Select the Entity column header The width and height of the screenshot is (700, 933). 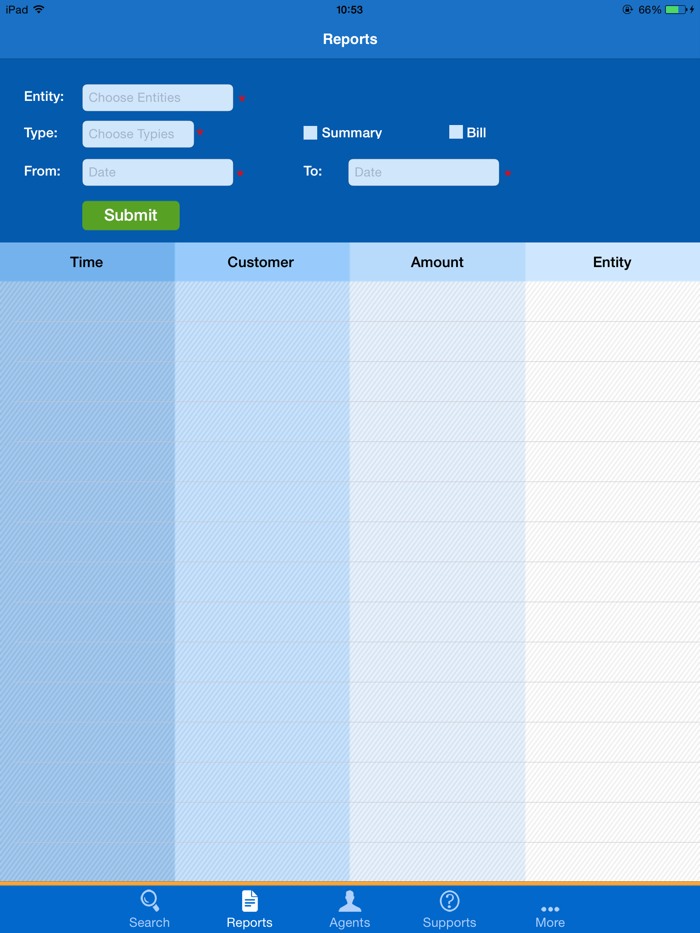coord(612,262)
